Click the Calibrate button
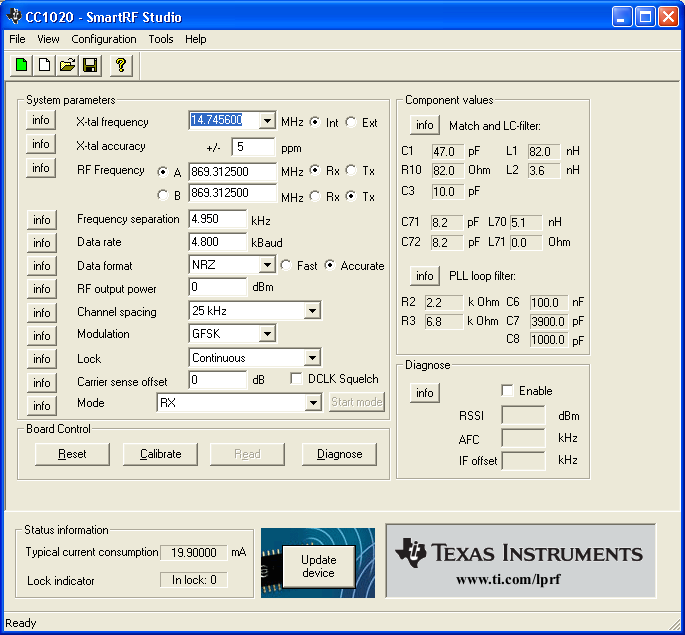685x635 pixels. point(160,454)
